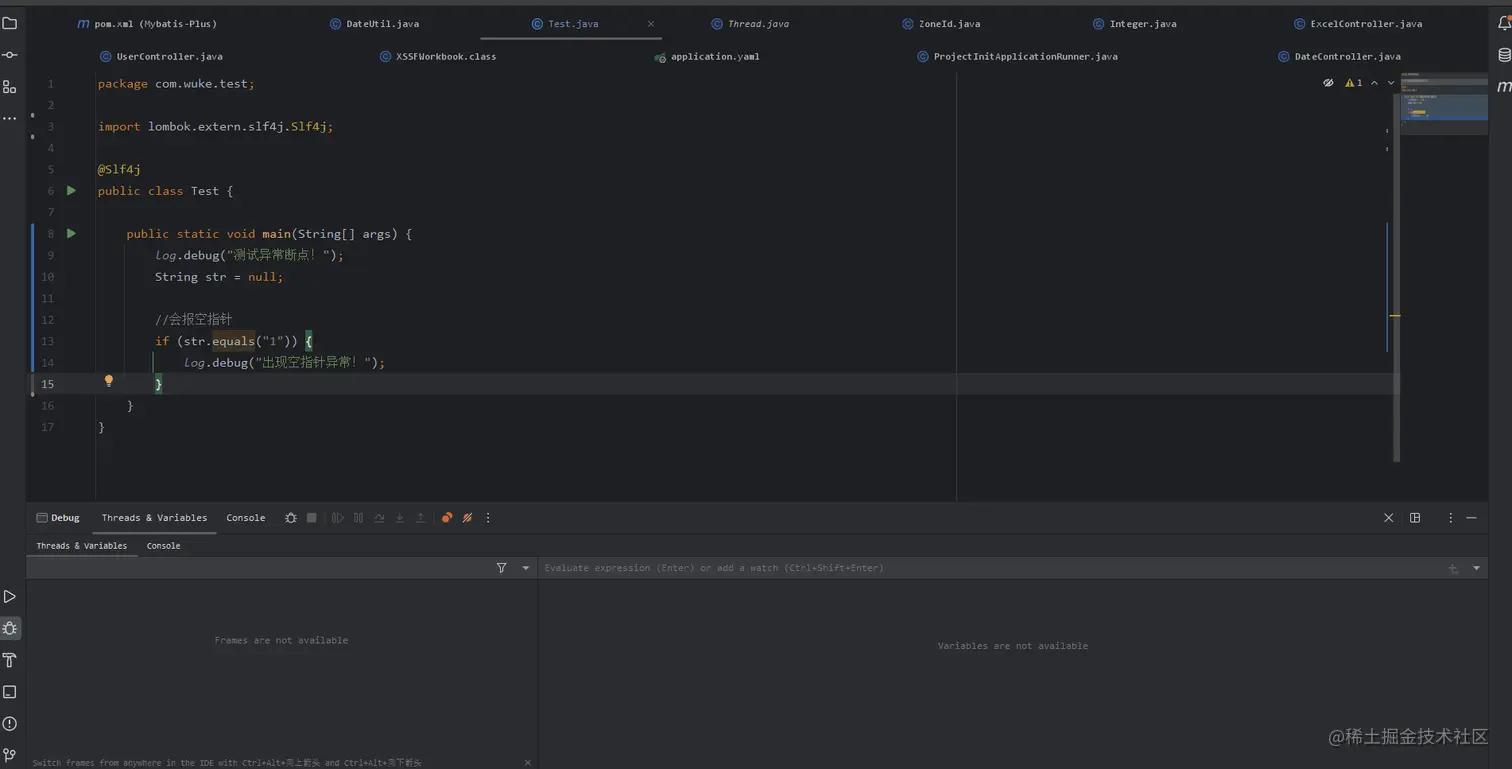This screenshot has width=1512, height=769.
Task: Open the Project tool window folder icon
Action: (x=10, y=23)
